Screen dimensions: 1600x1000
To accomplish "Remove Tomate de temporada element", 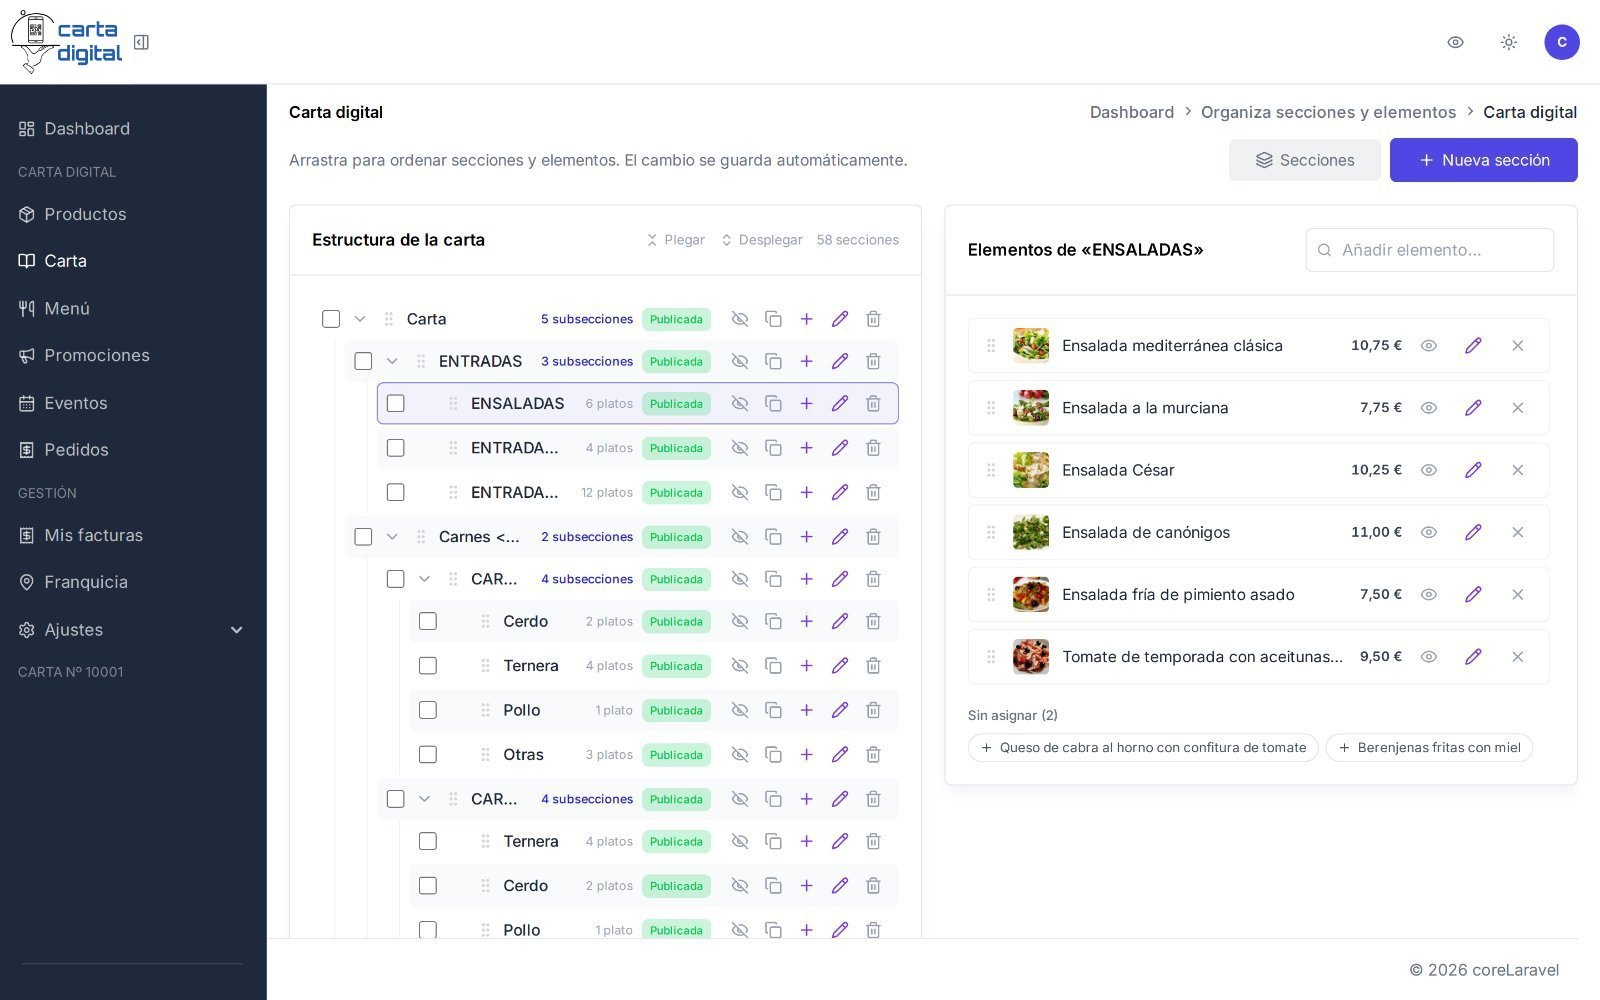I will (x=1518, y=657).
